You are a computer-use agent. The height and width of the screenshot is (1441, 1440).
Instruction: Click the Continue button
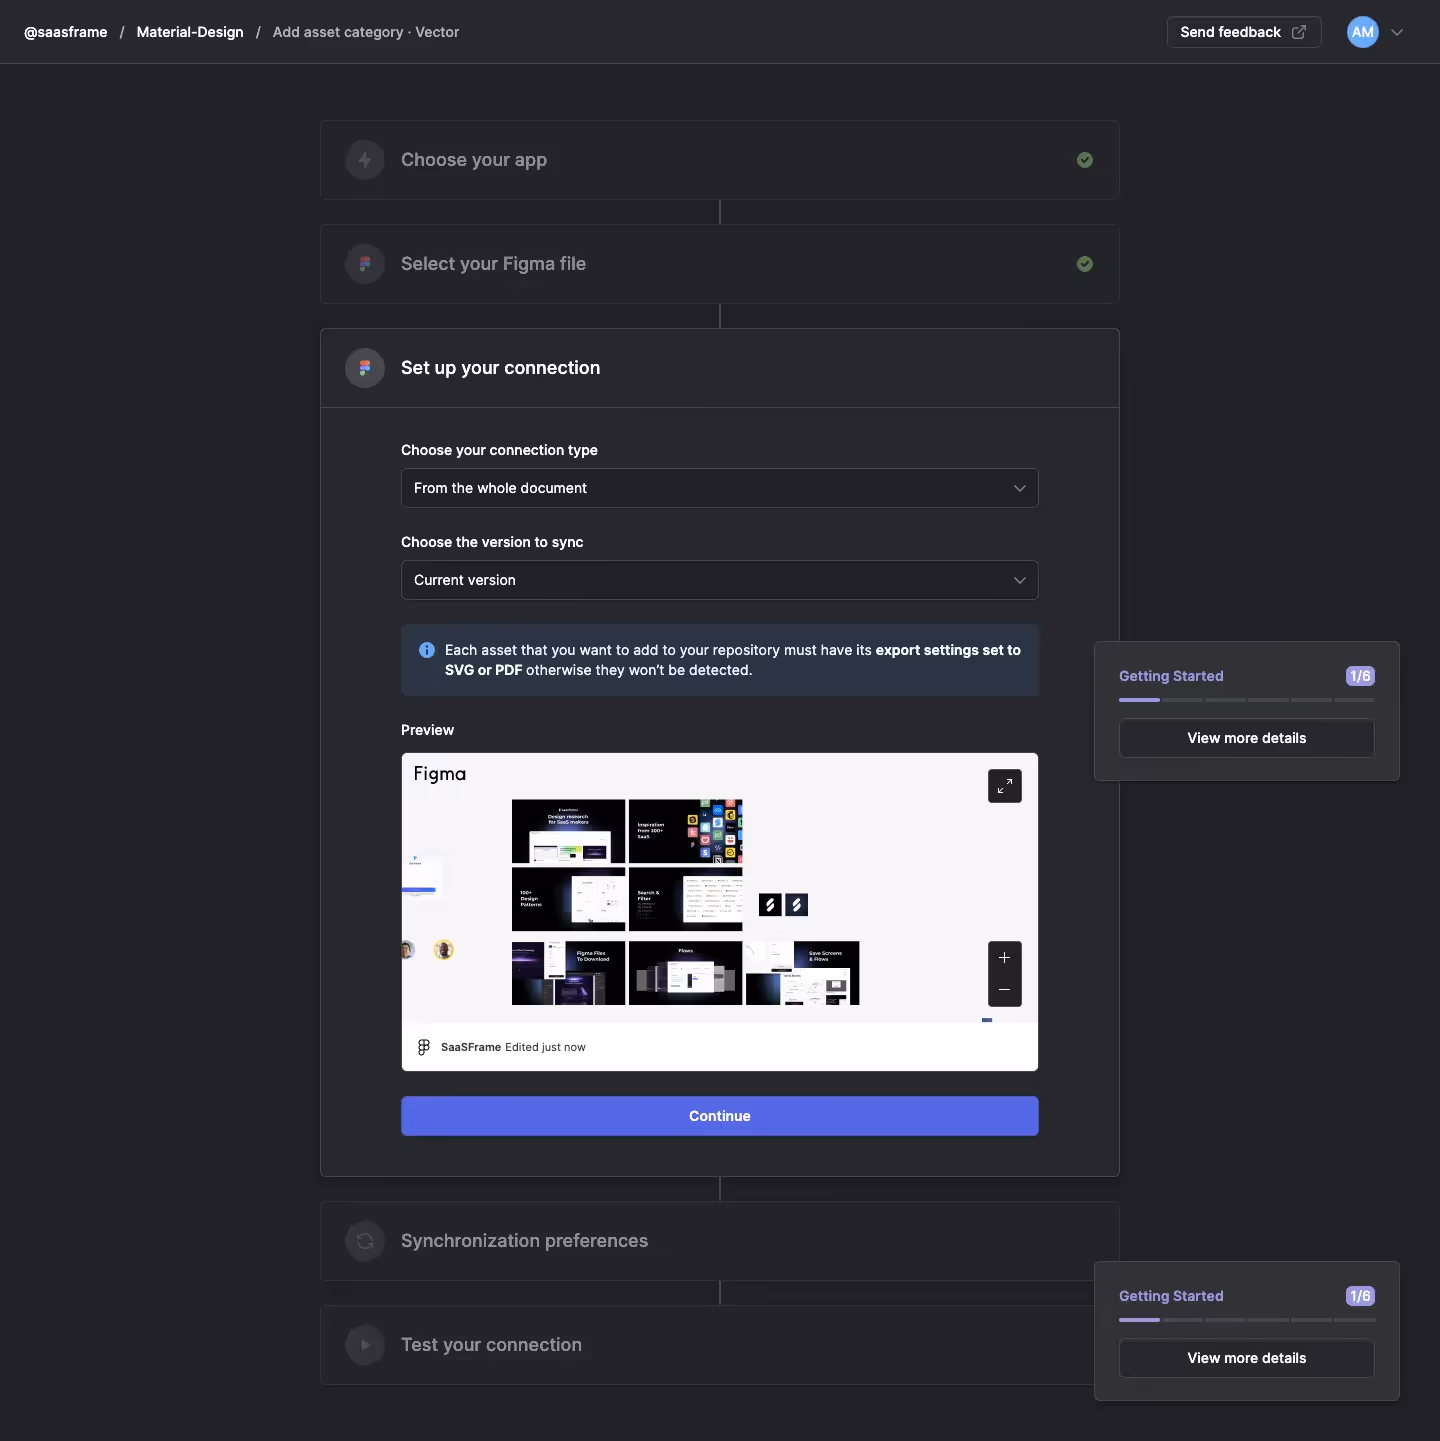coord(719,1116)
